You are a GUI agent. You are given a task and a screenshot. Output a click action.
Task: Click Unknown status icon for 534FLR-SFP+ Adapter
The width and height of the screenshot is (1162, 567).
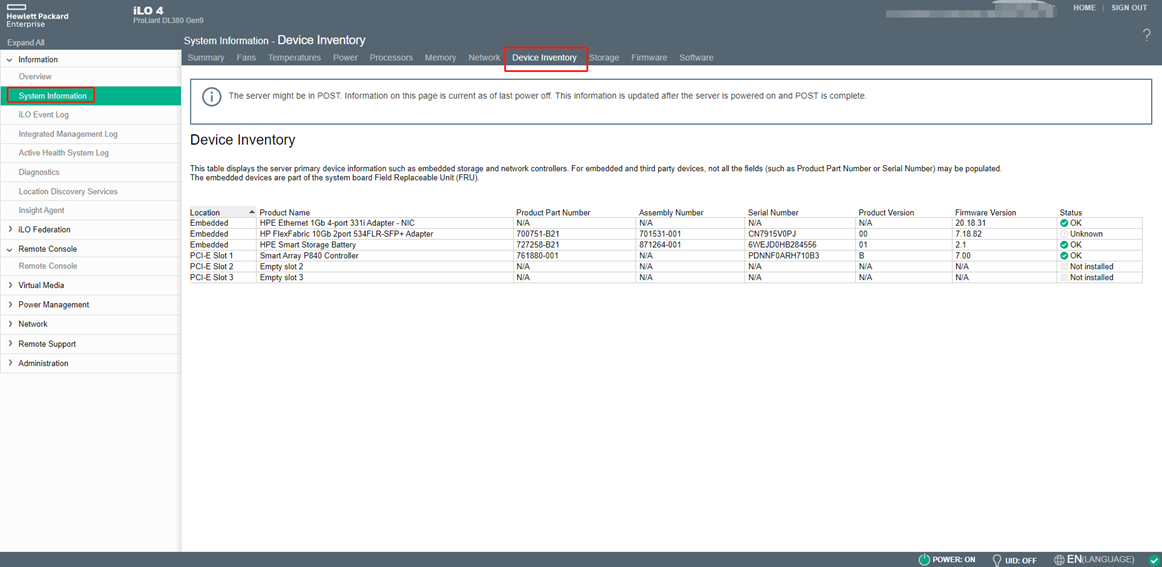(x=1064, y=233)
